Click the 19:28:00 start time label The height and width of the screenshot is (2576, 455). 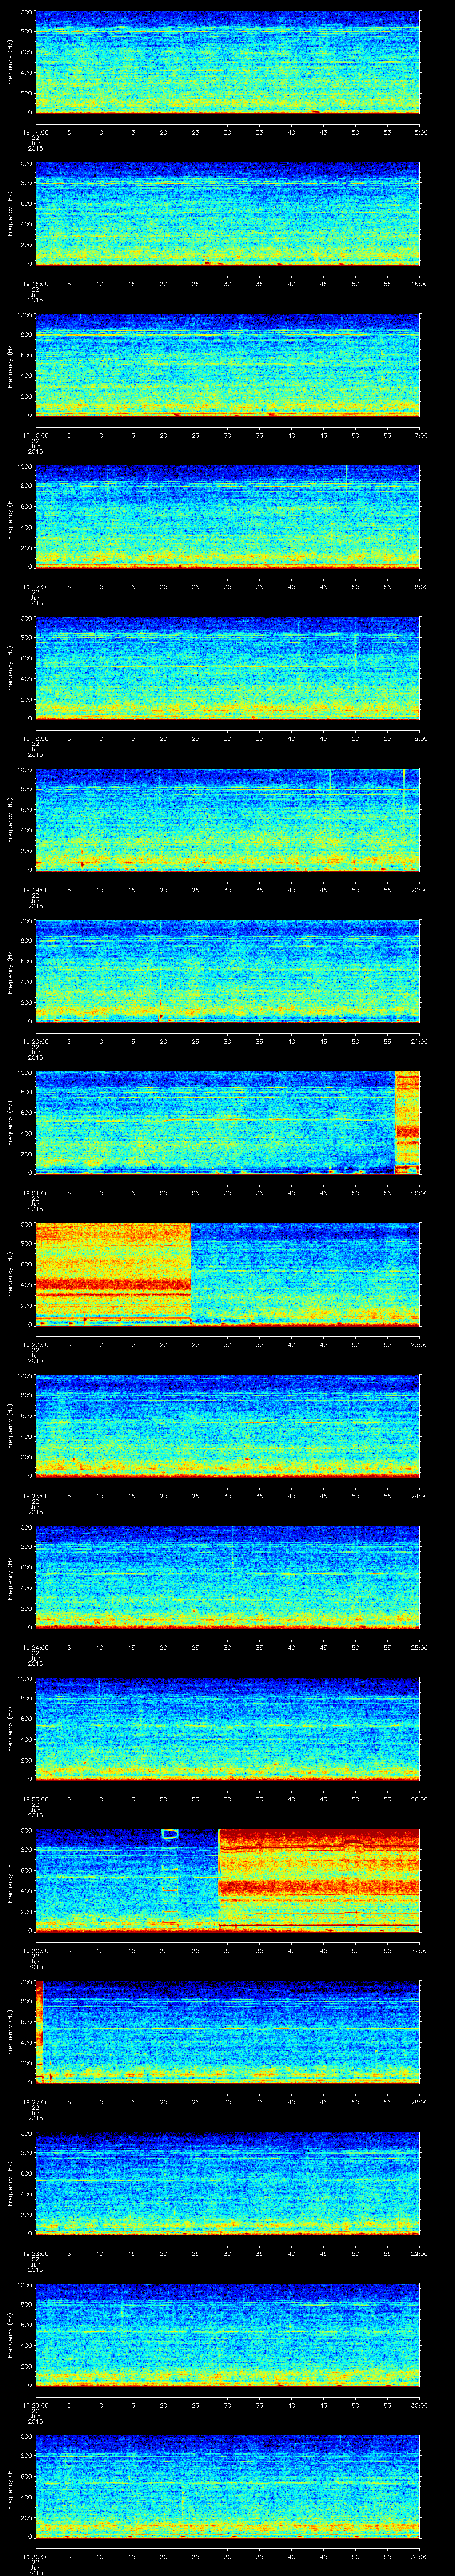pyautogui.click(x=35, y=2254)
